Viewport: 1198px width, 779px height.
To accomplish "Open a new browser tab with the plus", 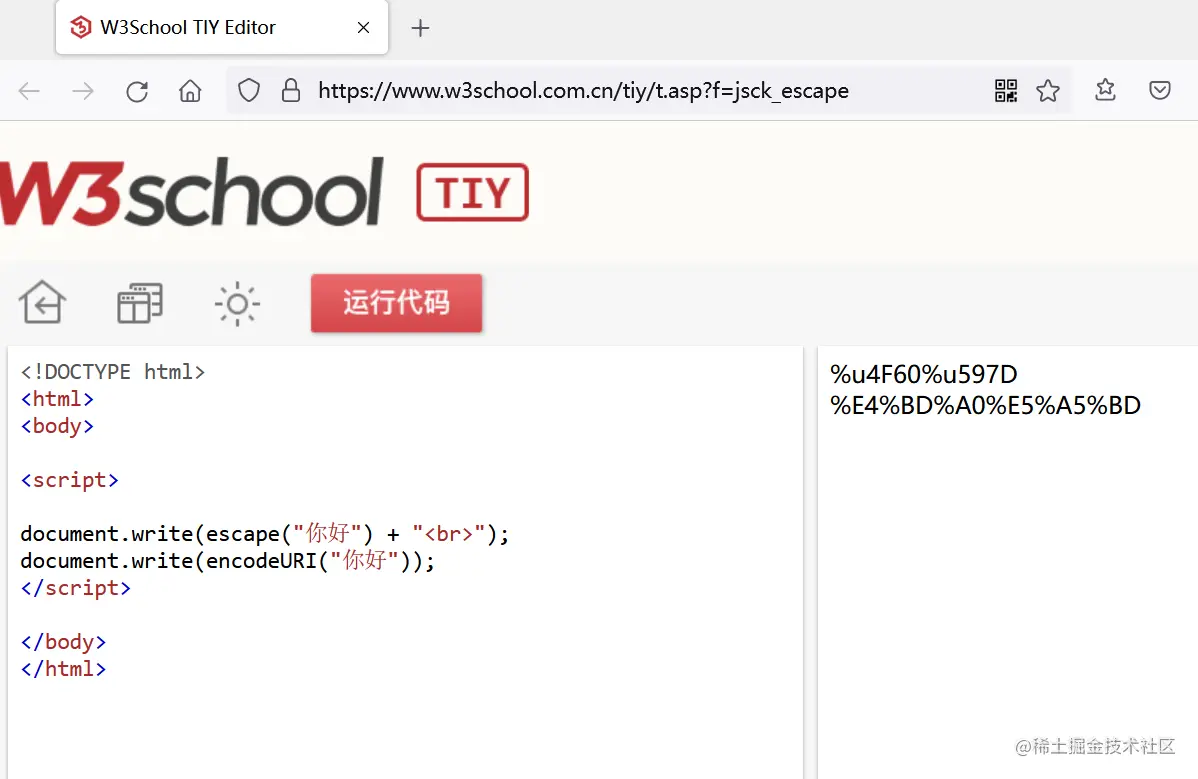I will pos(420,27).
